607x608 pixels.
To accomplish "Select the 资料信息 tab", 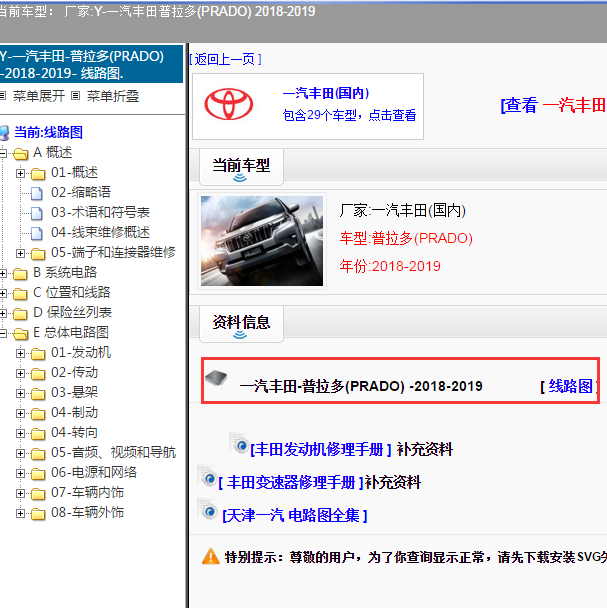I will click(241, 324).
